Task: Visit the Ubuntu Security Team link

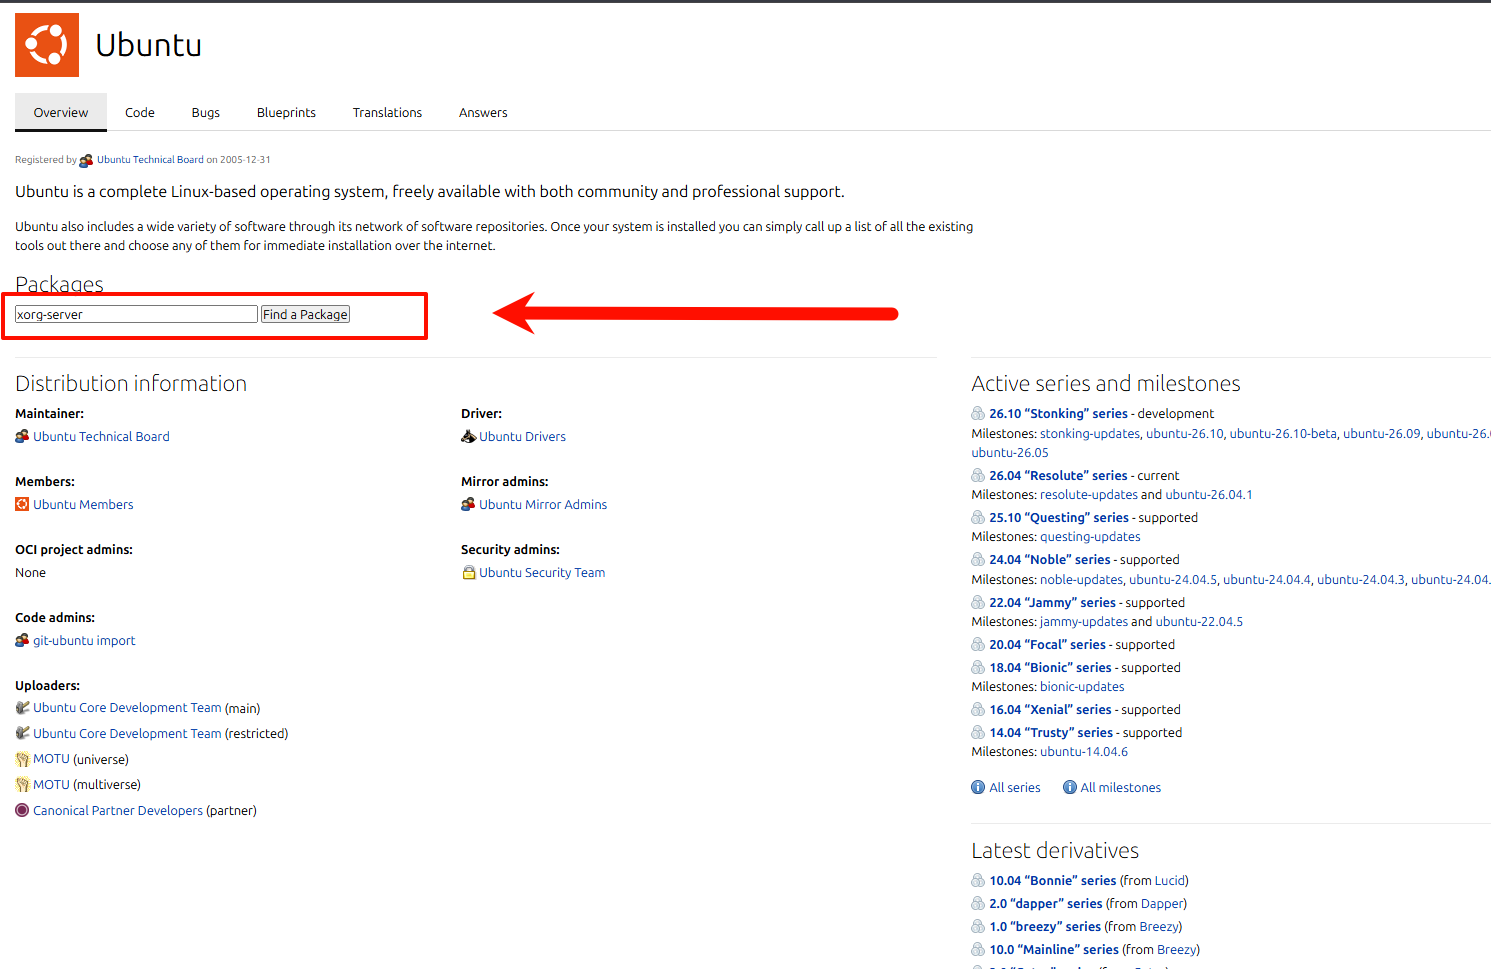Action: coord(542,572)
